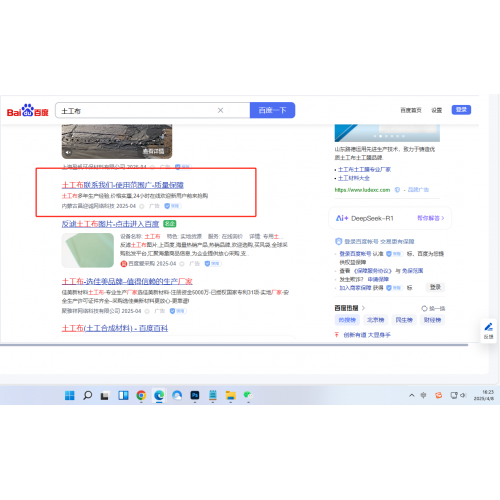Viewport: 500px width, 500px height.
Task: Visit https://www.ludexc.com link
Action: tap(362, 190)
